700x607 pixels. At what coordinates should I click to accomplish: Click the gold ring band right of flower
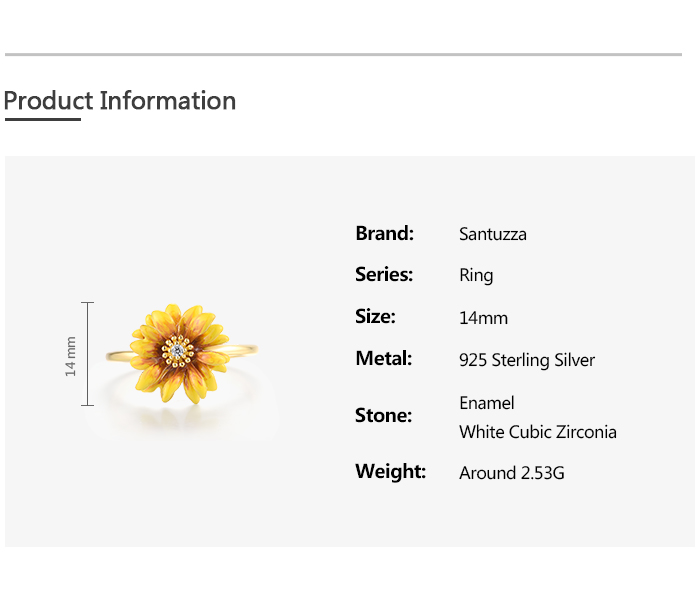(x=241, y=349)
